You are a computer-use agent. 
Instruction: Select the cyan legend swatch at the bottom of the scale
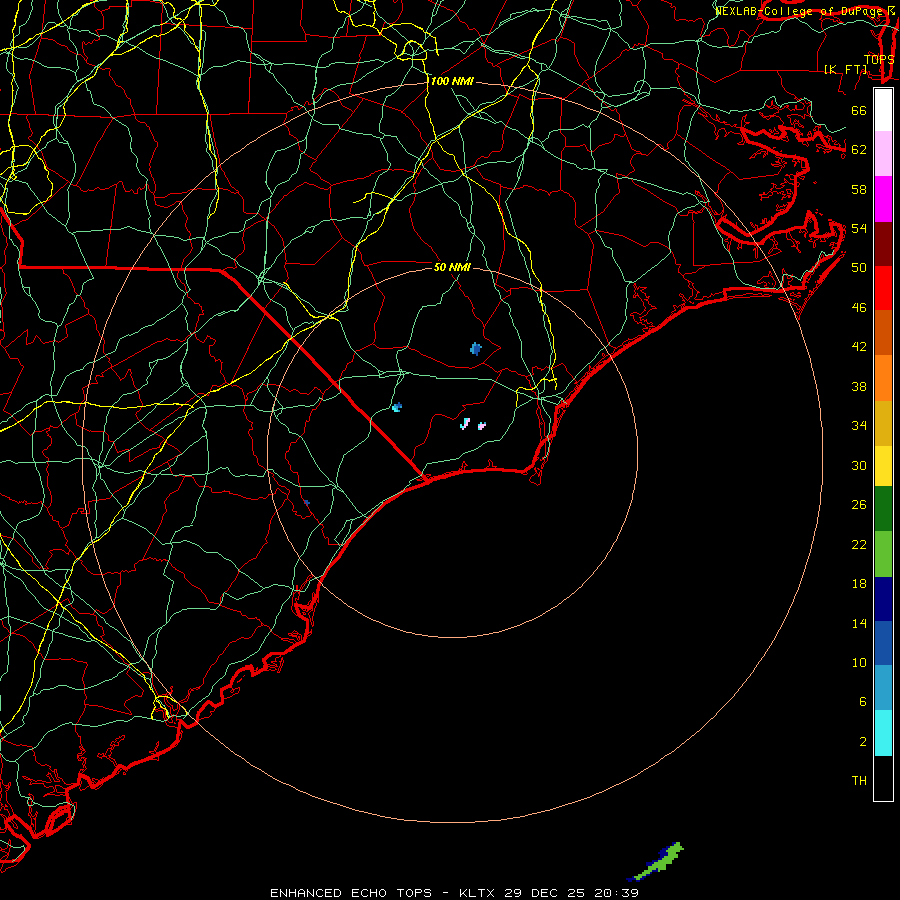pos(883,733)
